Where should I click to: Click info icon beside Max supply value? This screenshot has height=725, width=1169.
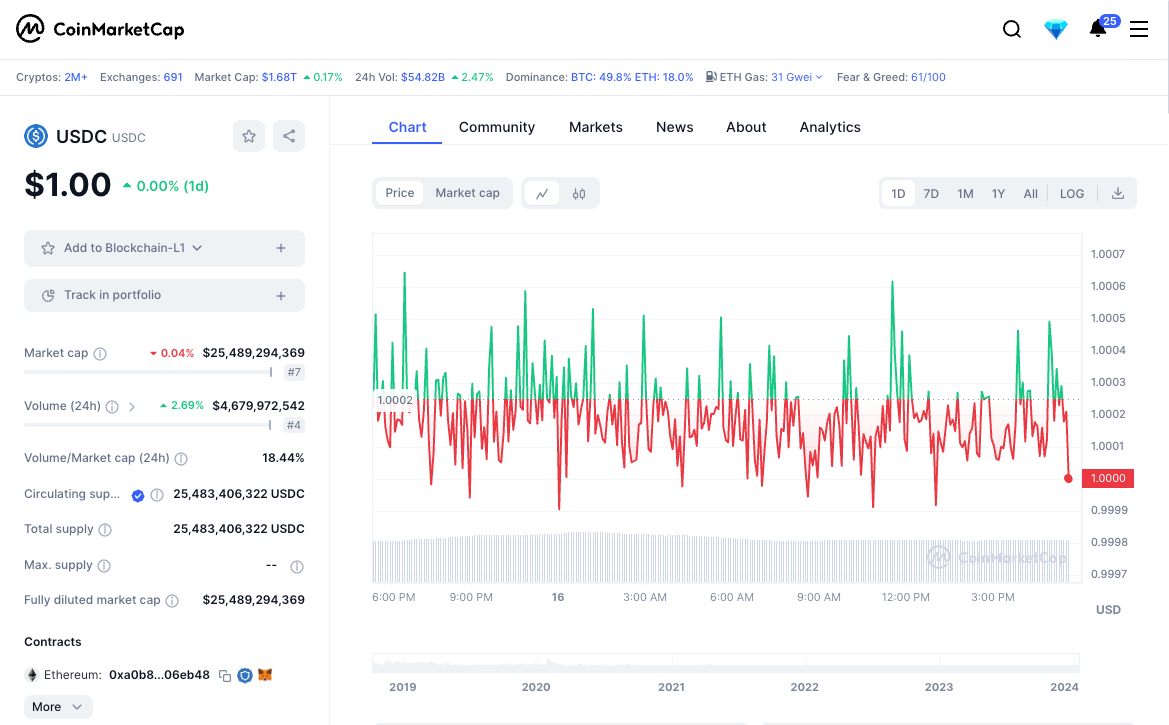pyautogui.click(x=297, y=567)
